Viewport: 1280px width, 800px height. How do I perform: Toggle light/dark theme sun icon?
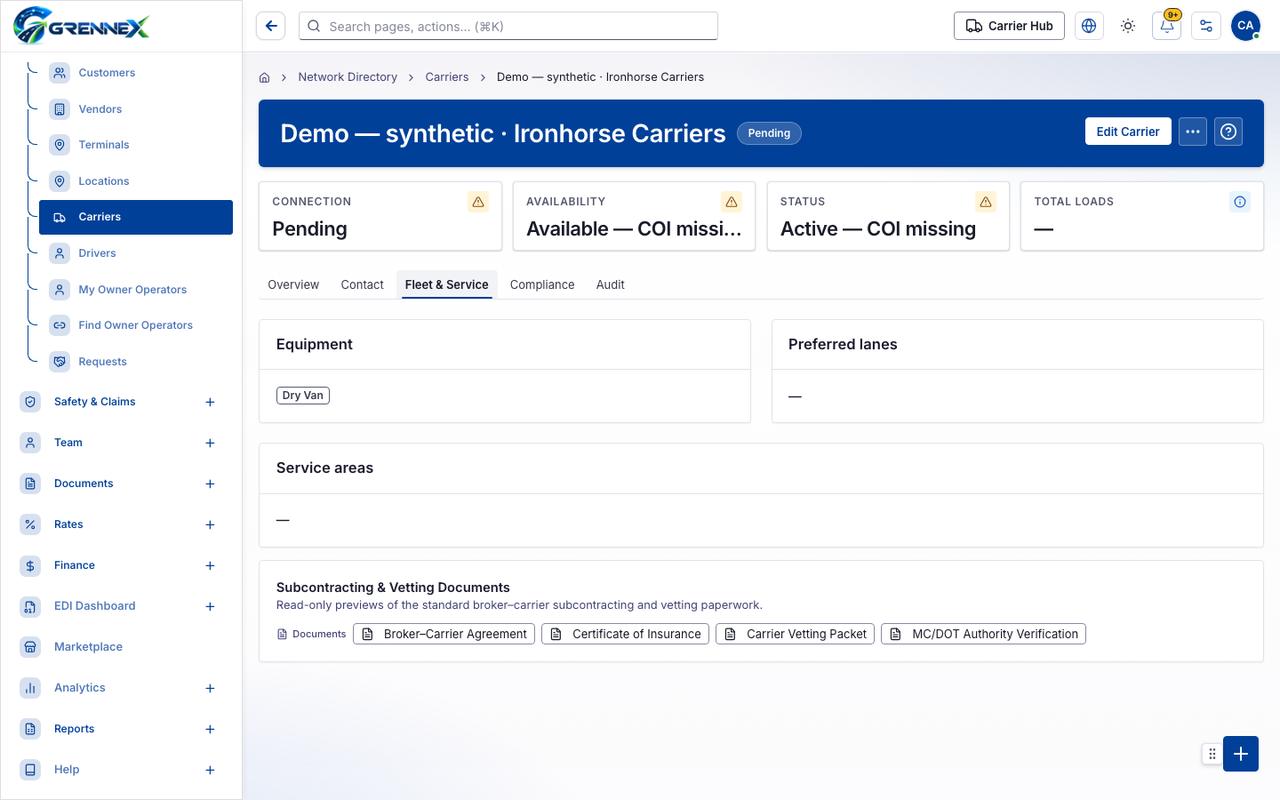coord(1128,26)
